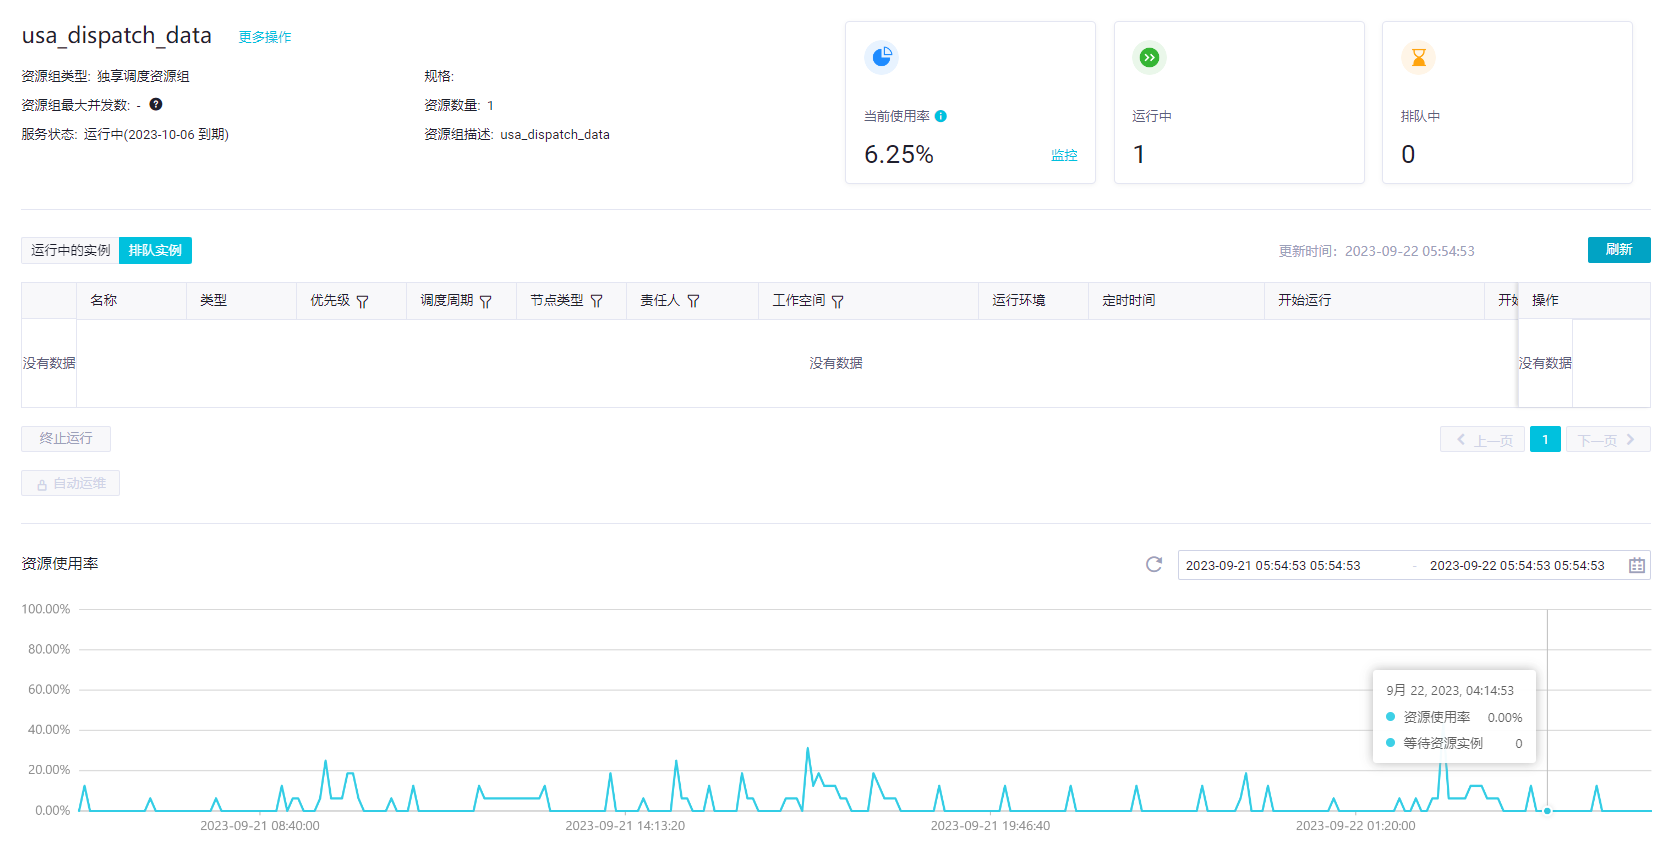The width and height of the screenshot is (1668, 848).
Task: Click x-axis label 2023-09-22 01:20:00
Action: coord(1356,826)
